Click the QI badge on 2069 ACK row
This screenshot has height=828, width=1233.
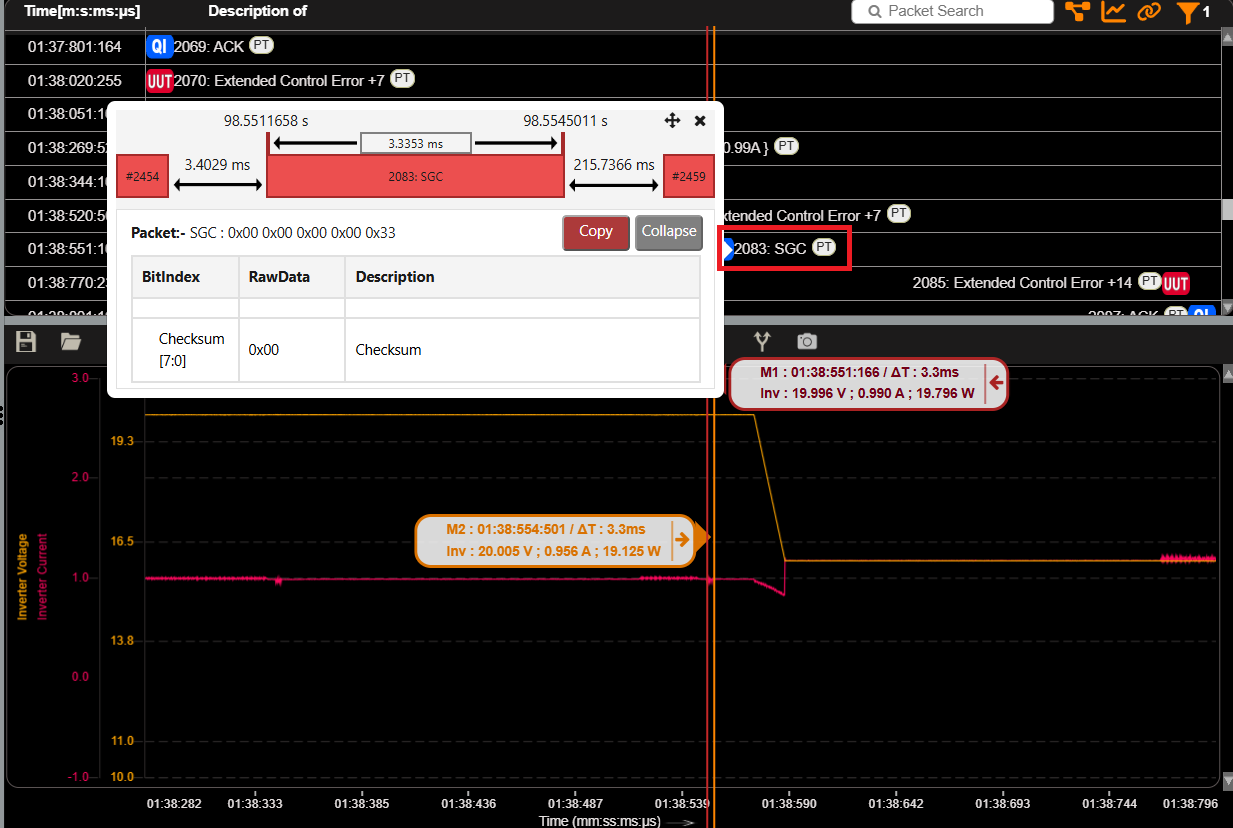pos(159,46)
